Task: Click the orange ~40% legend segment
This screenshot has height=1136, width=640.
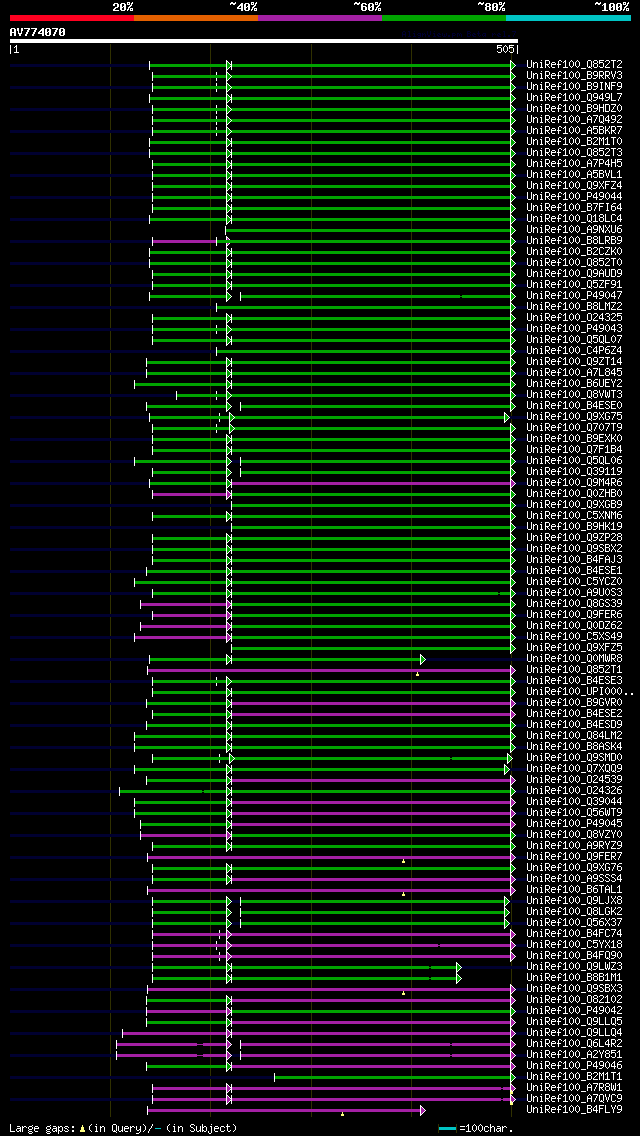Action: click(x=196, y=17)
